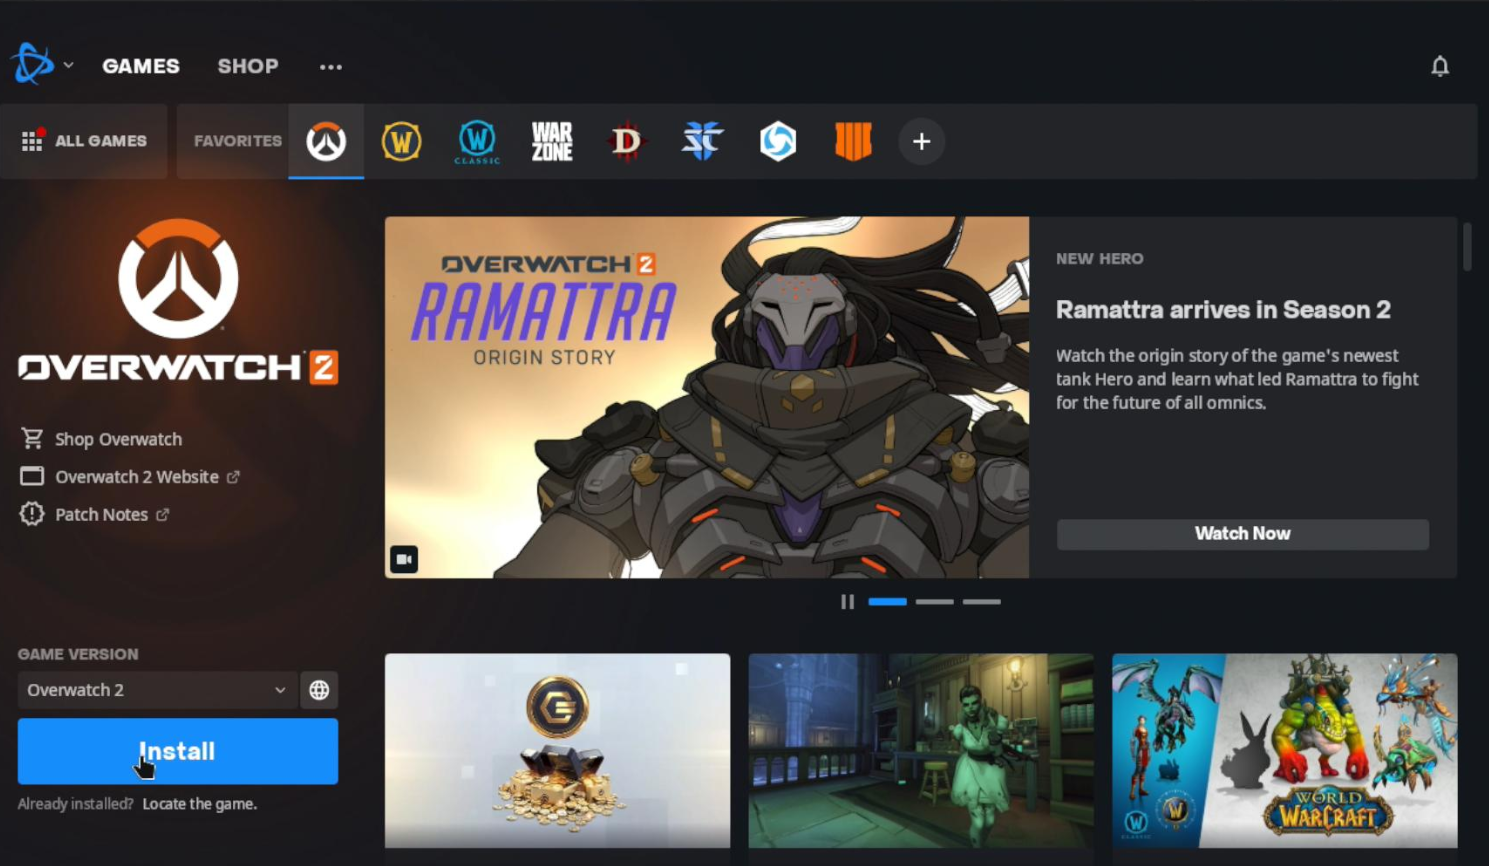Open the Overwatch coins thumbnail
This screenshot has width=1489, height=866.
(557, 751)
